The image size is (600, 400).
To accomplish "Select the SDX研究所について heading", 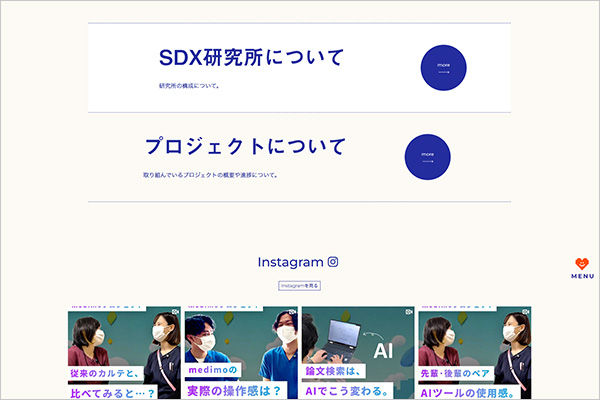I will (x=251, y=57).
